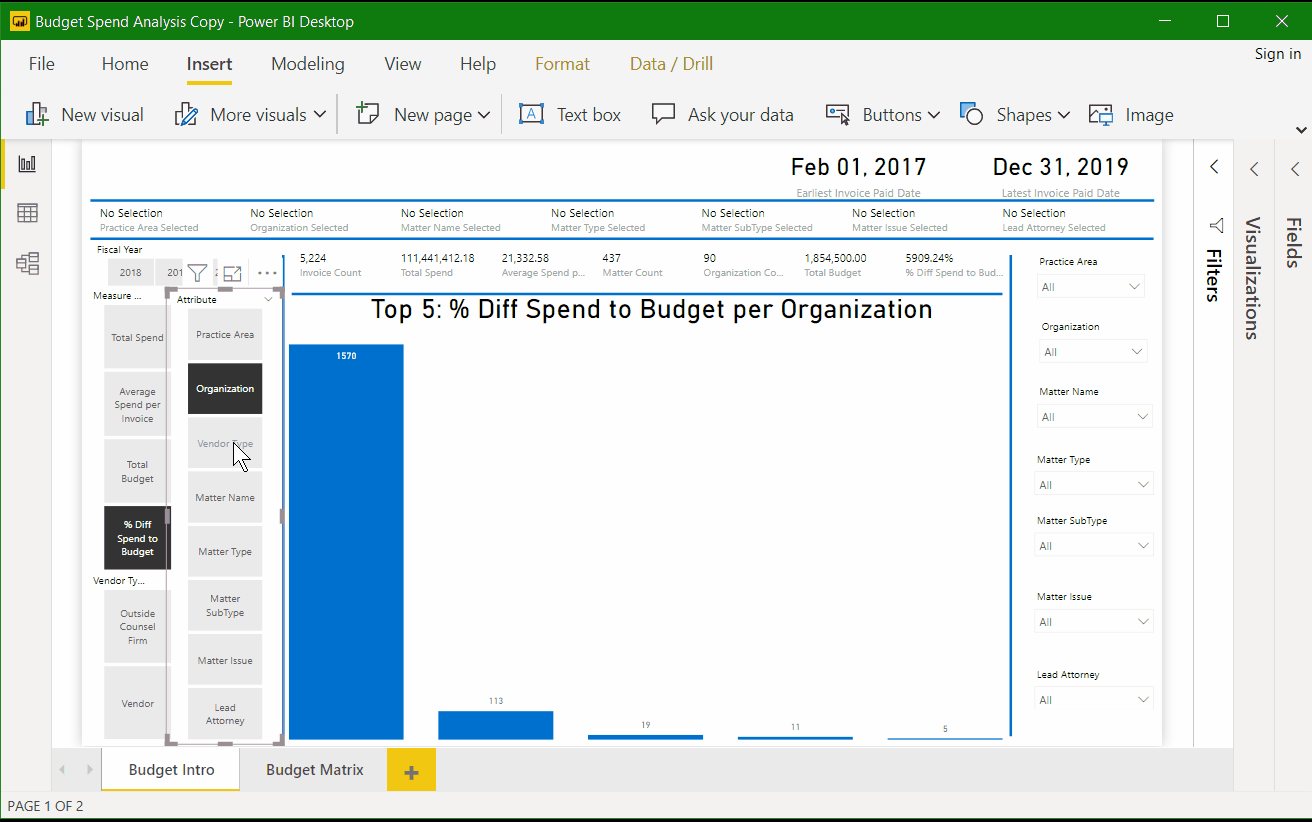The image size is (1312, 822).
Task: Switch to the Modeling ribbon tab
Action: point(308,64)
